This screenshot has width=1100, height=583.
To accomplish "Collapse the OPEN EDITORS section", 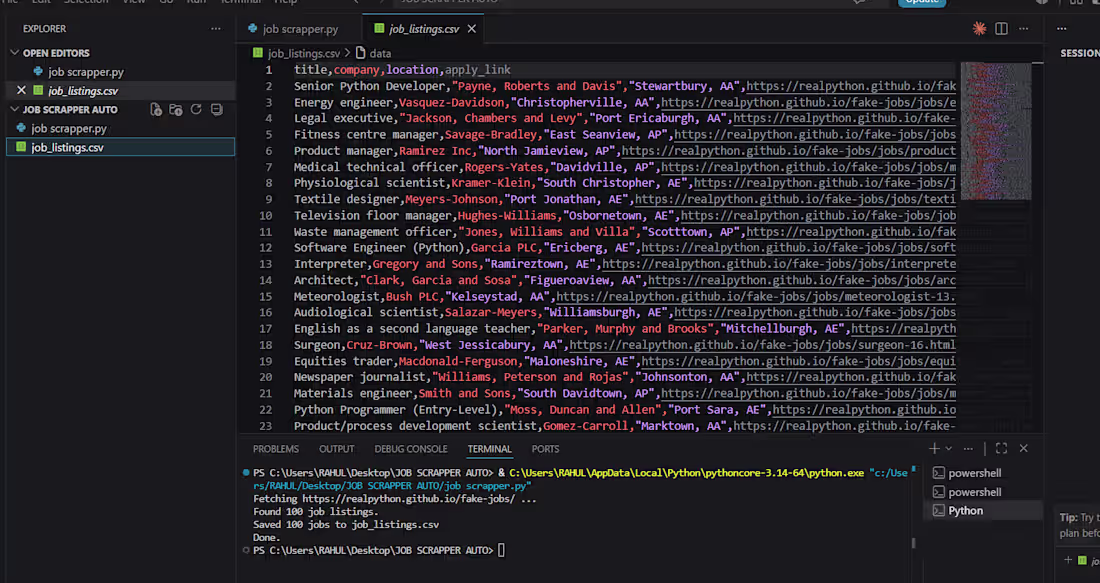I will click(x=14, y=53).
